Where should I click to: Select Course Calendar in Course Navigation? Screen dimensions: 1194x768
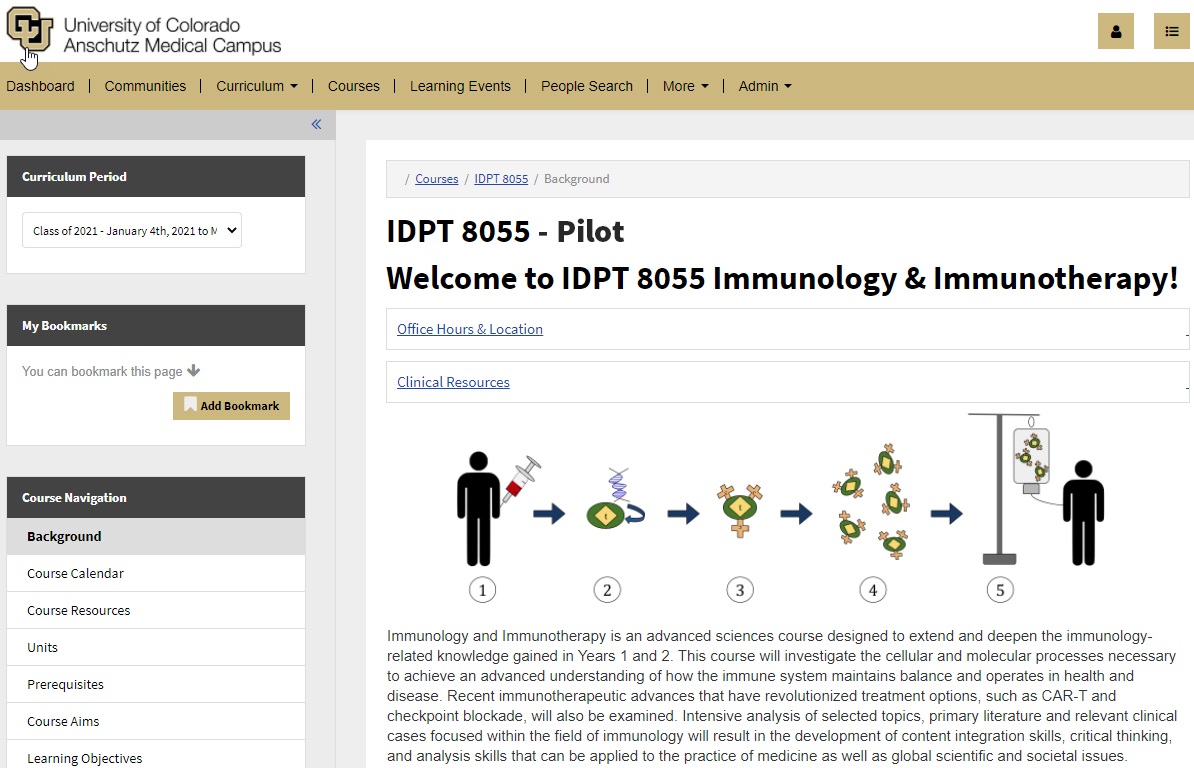point(76,574)
